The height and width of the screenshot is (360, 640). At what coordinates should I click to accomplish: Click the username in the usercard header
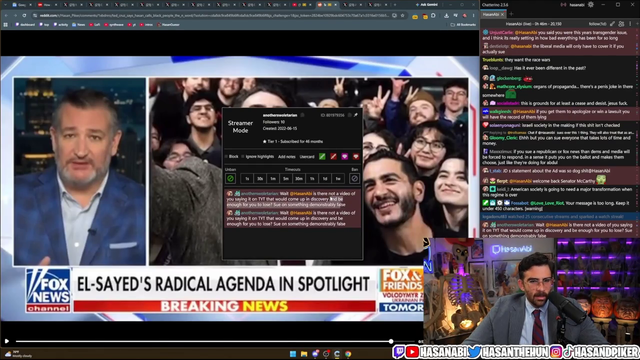[280, 115]
